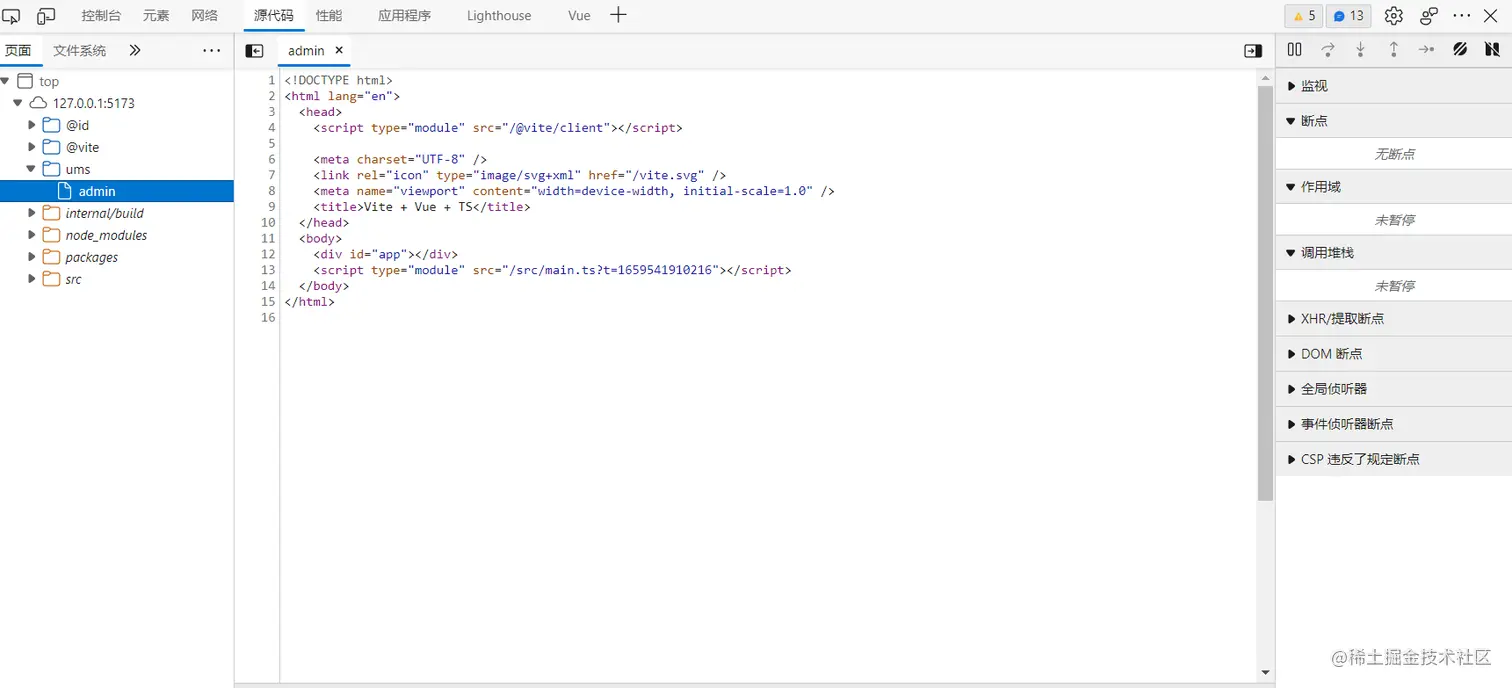The height and width of the screenshot is (688, 1512).
Task: Switch to the 性能 performance tab
Action: [329, 16]
